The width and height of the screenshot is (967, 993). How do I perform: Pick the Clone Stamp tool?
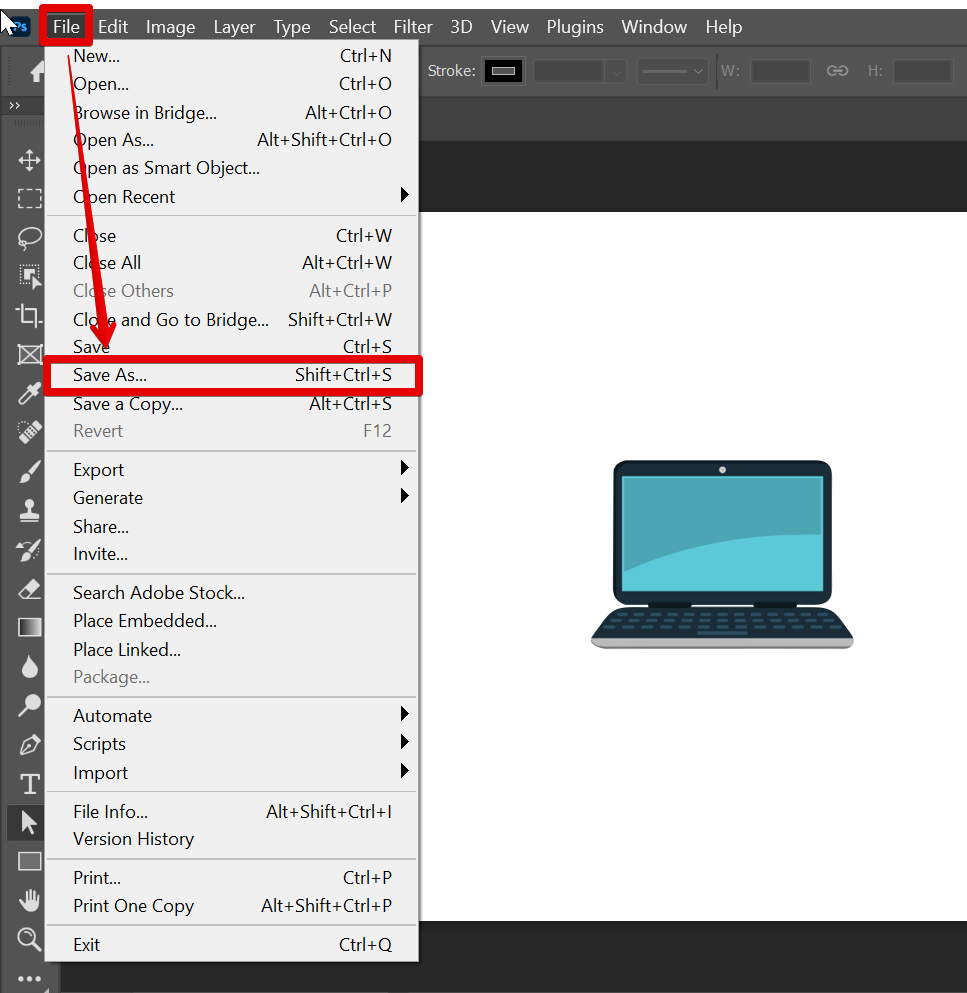[29, 511]
